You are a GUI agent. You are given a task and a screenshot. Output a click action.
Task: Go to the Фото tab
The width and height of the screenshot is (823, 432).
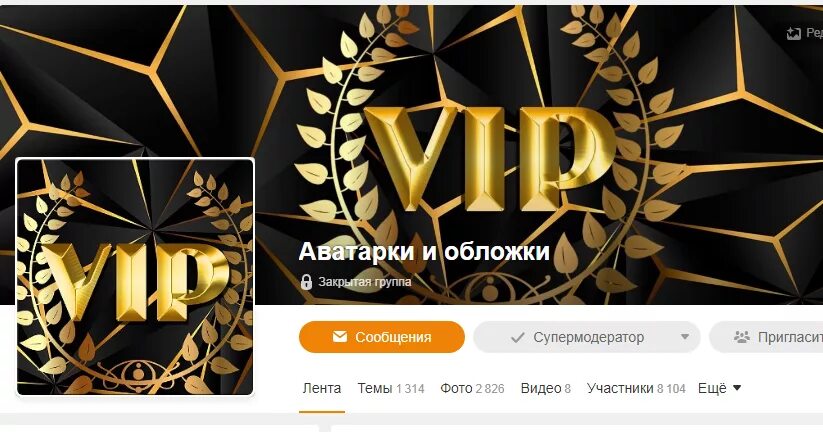point(472,388)
